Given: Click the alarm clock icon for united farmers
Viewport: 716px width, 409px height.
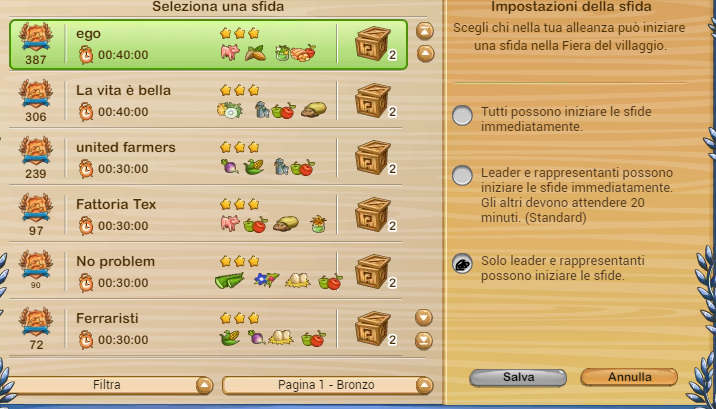Looking at the screenshot, I should coord(86,169).
